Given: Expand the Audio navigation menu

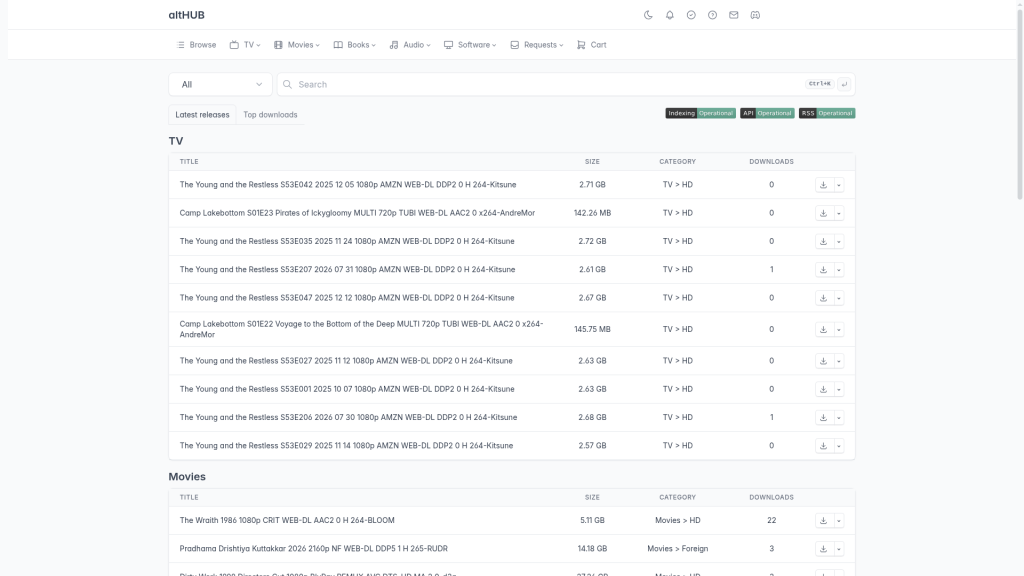Looking at the screenshot, I should [410, 45].
